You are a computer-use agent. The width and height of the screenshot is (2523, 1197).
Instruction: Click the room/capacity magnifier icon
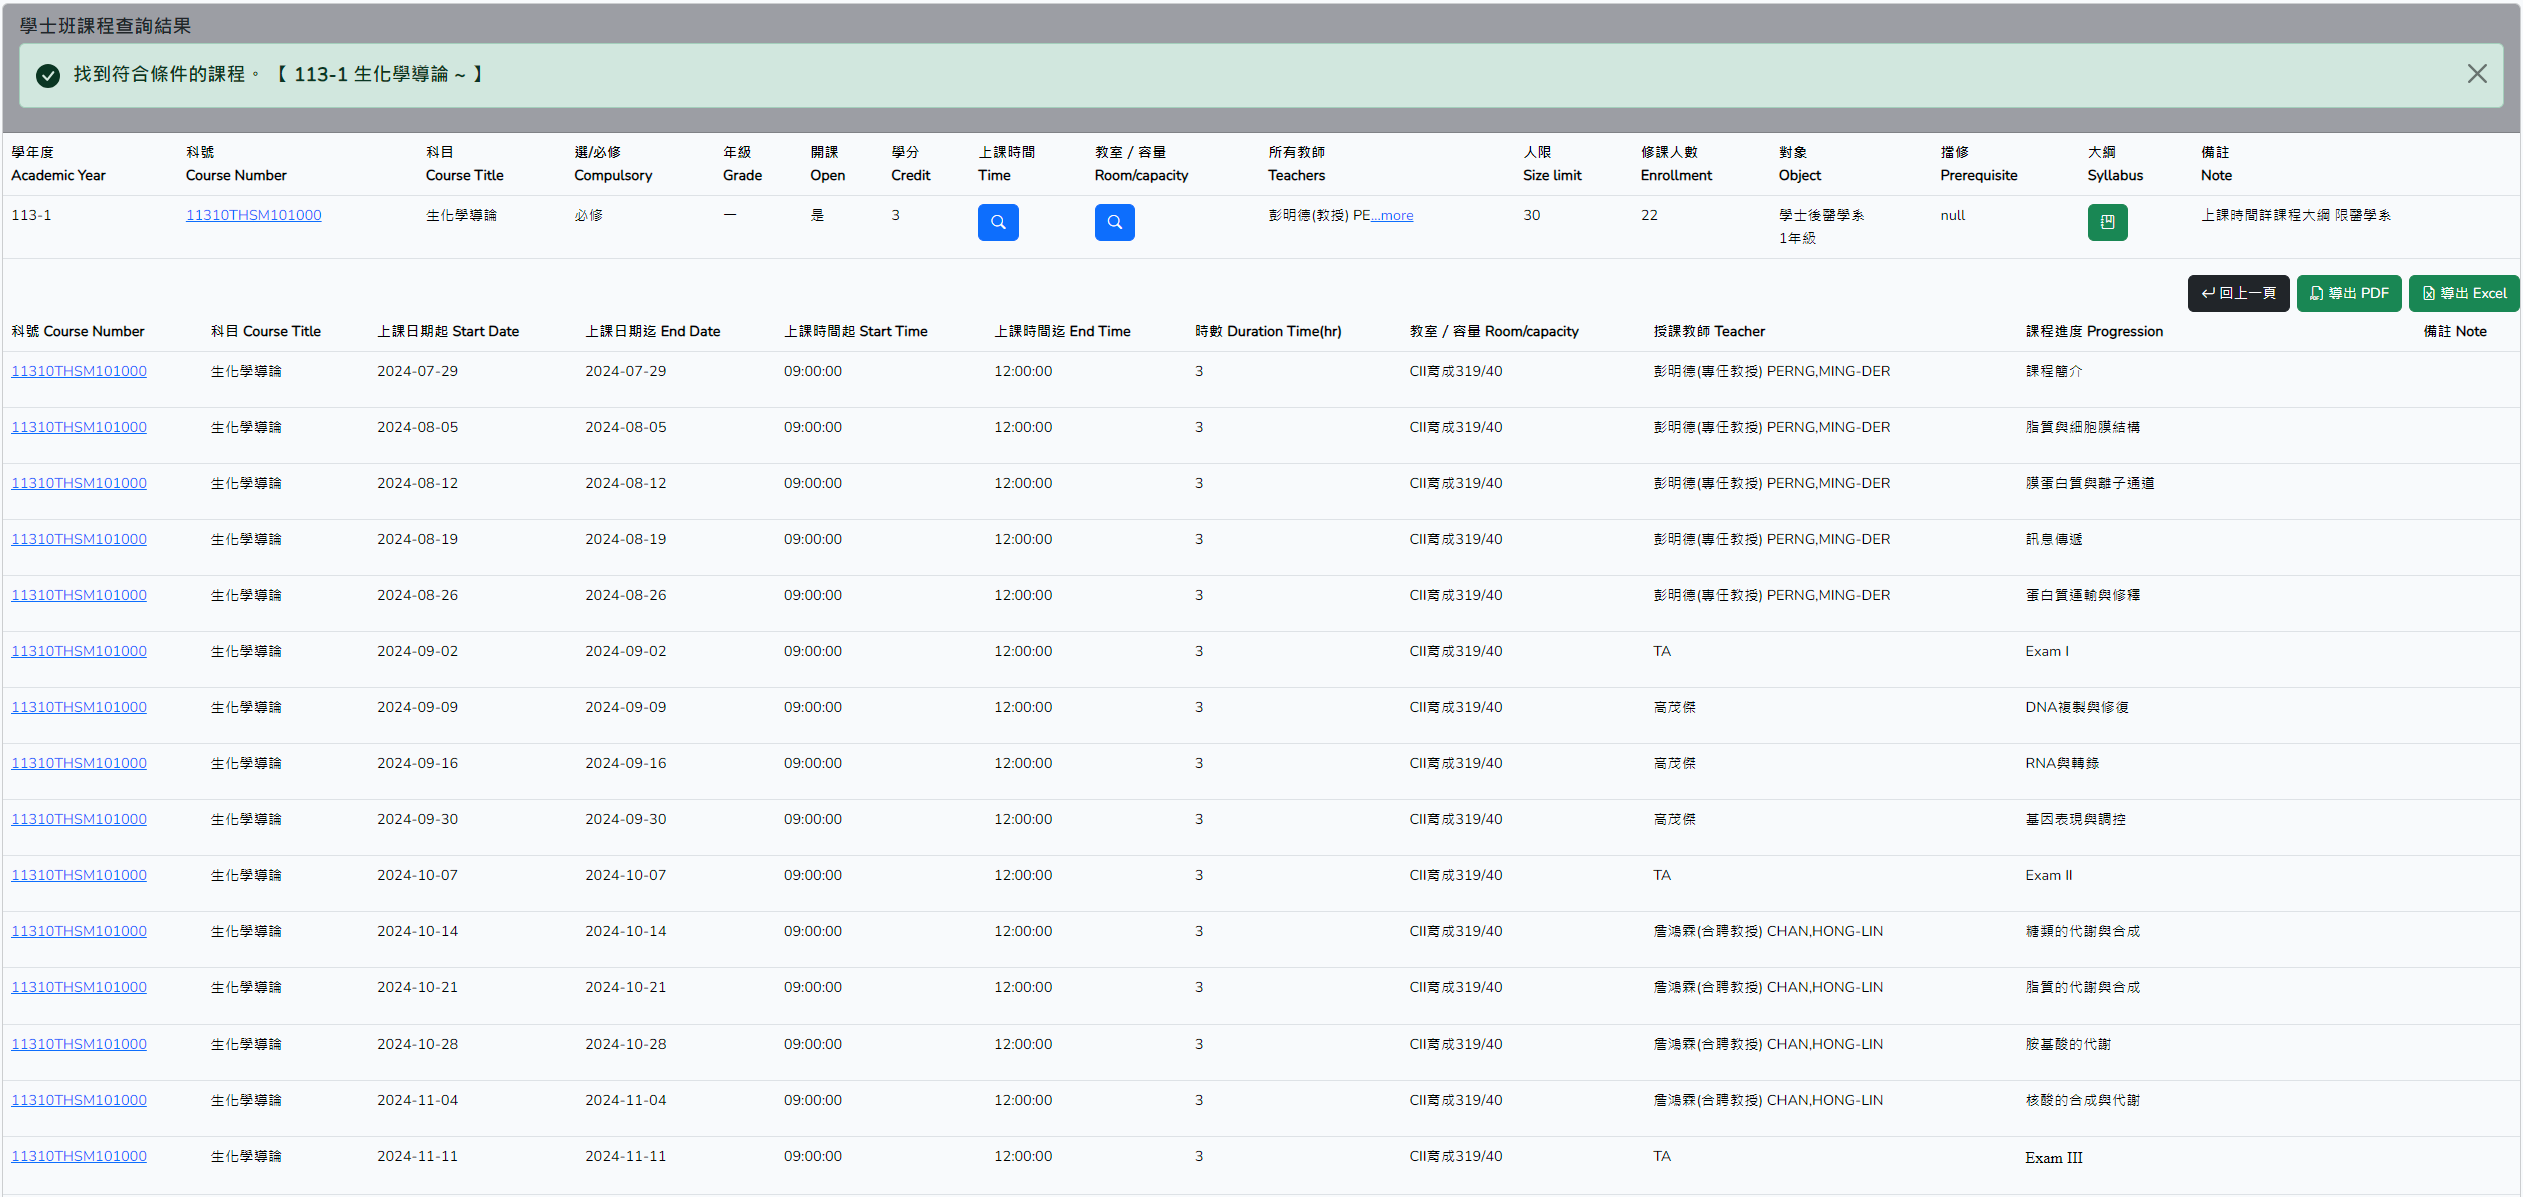[1114, 222]
